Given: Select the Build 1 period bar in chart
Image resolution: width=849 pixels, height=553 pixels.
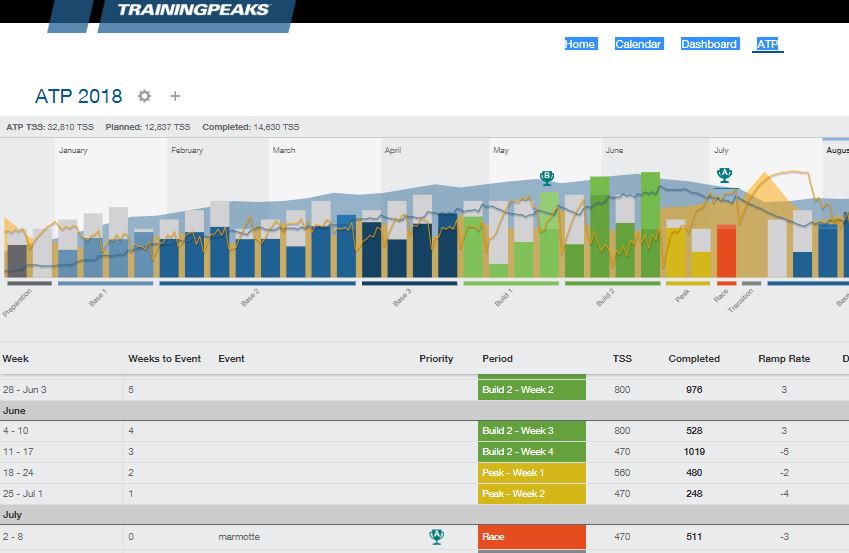Looking at the screenshot, I should click(x=511, y=283).
